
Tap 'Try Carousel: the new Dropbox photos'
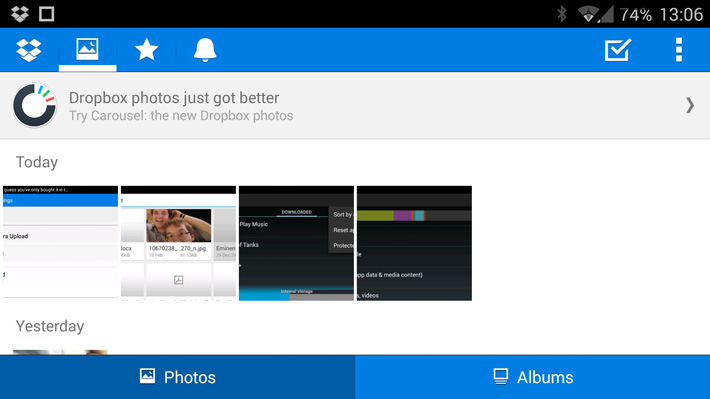pos(181,116)
